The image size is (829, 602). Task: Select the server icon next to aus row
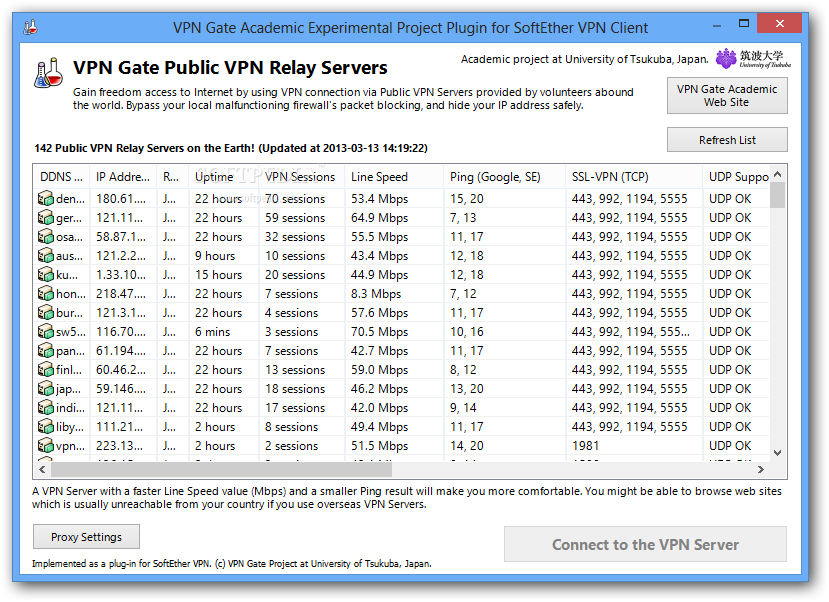46,255
